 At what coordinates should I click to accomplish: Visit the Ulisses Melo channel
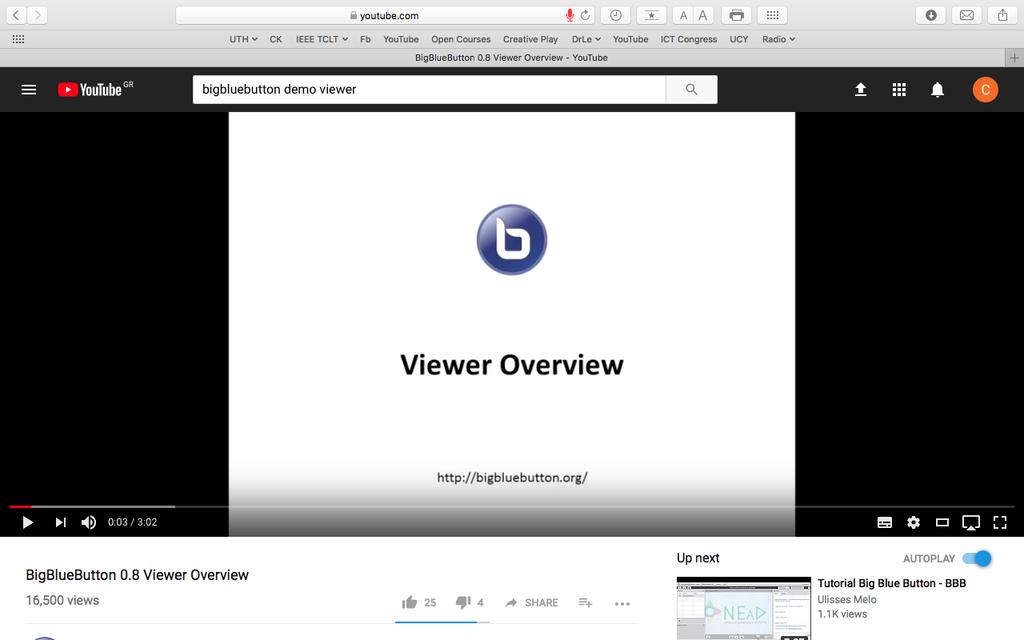846,599
